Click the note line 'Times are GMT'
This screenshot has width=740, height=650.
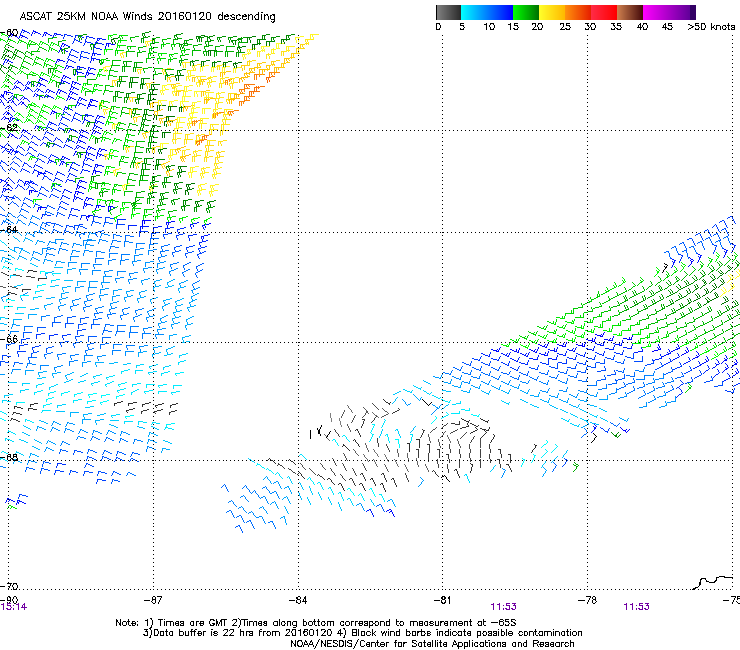pyautogui.click(x=193, y=623)
